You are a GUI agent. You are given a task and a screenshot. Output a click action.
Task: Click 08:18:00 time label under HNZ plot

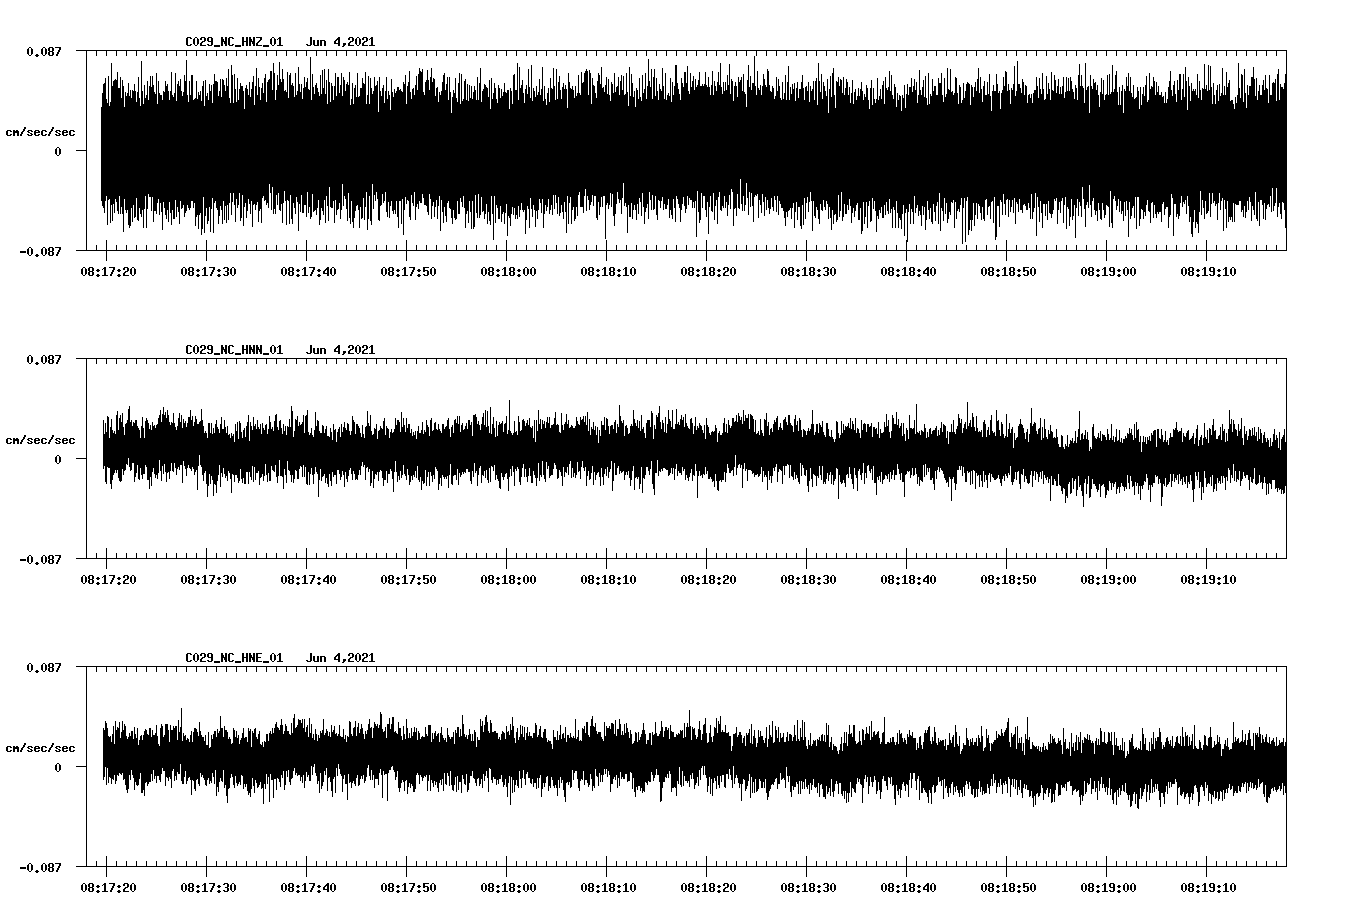pos(508,272)
